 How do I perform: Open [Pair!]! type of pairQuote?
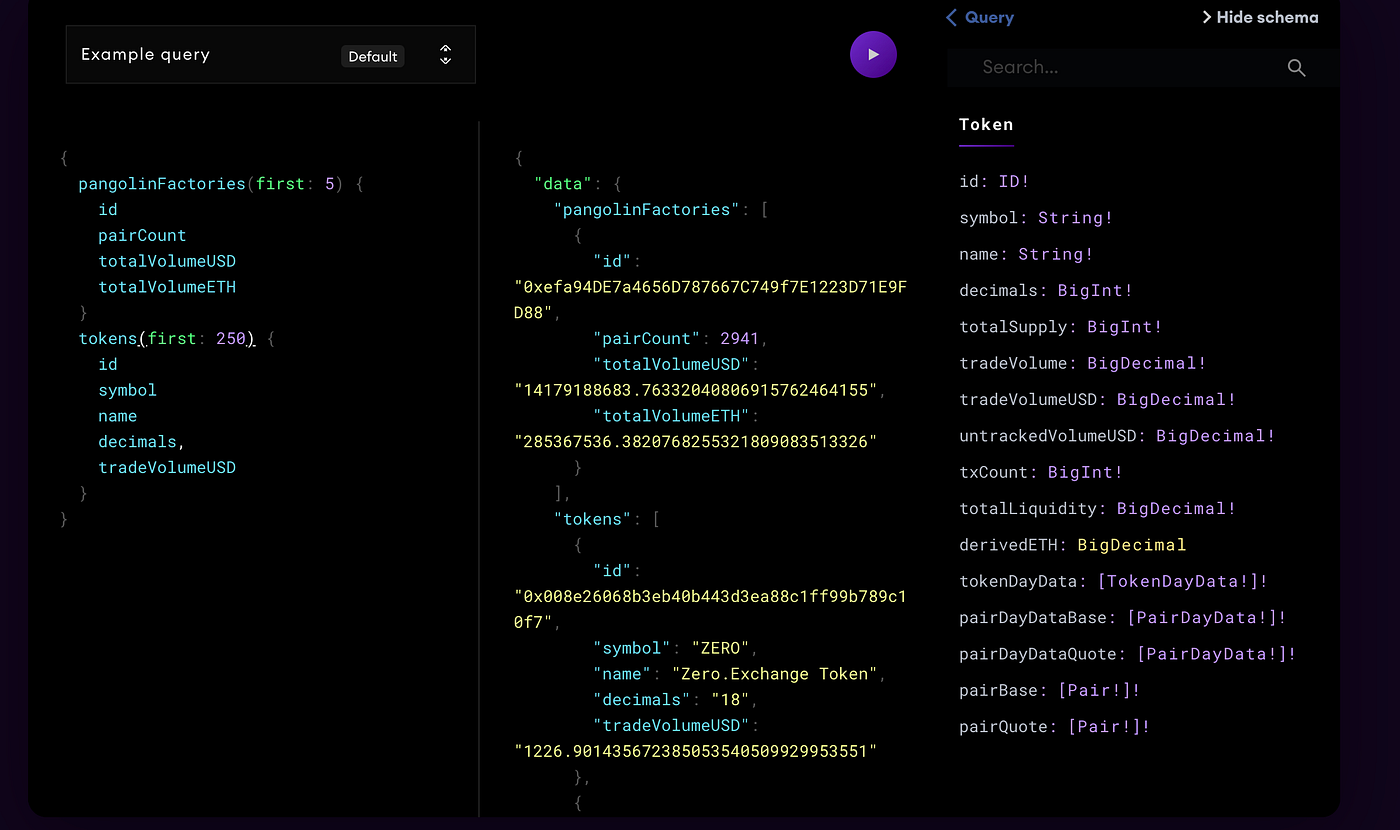pos(1109,727)
